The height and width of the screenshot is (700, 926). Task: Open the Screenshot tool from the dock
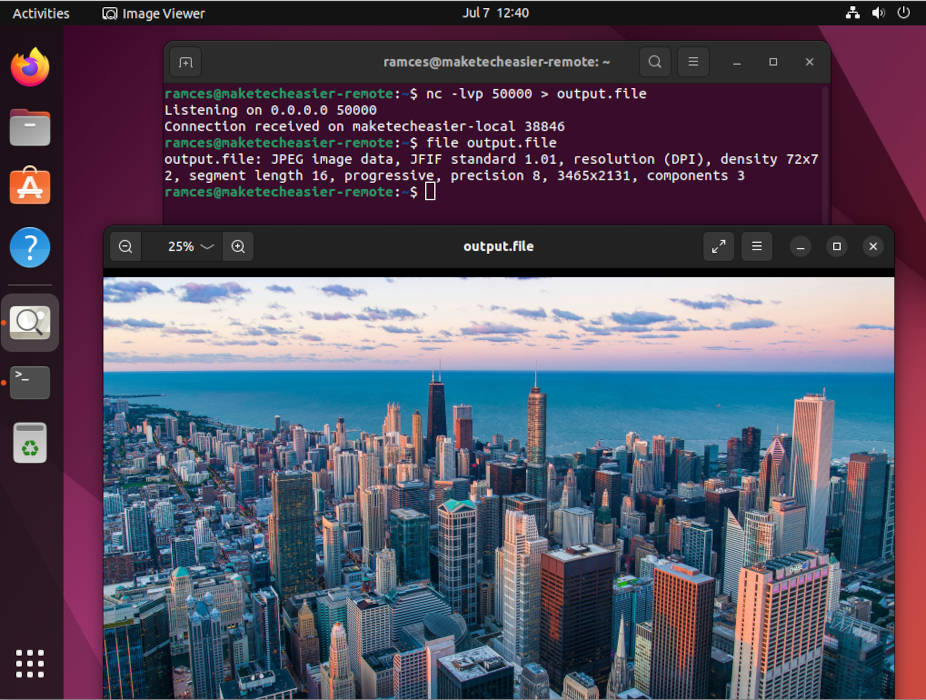[29, 322]
